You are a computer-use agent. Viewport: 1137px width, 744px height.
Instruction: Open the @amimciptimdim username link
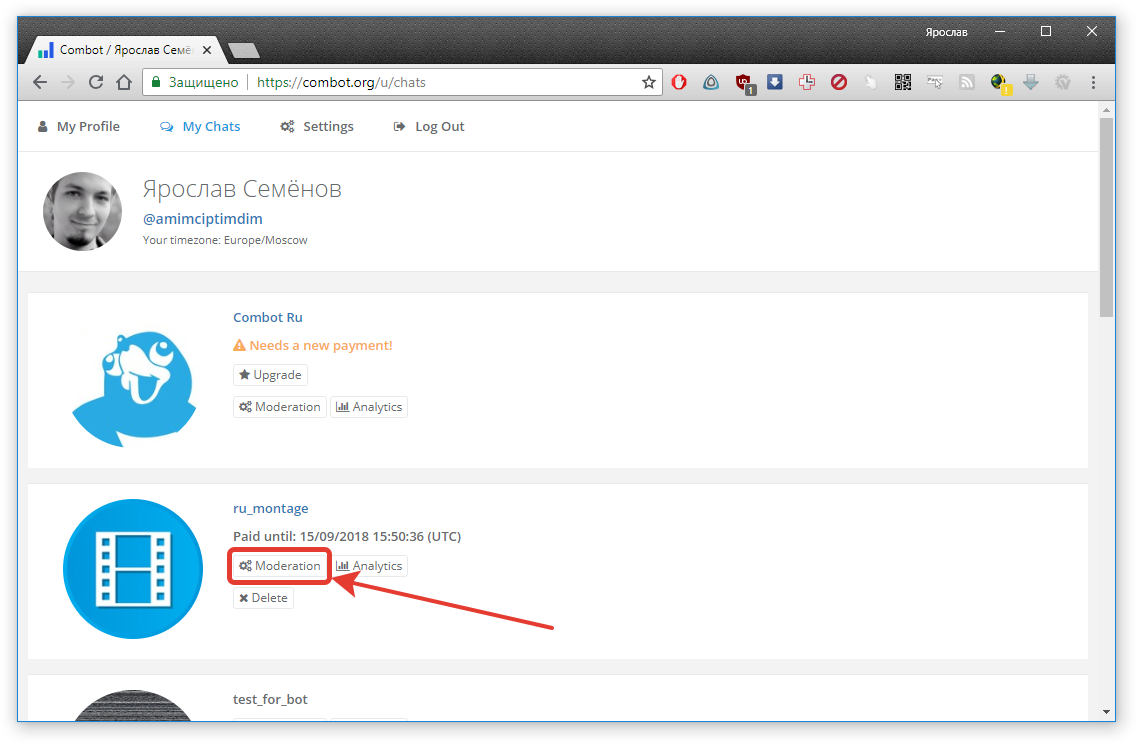[202, 218]
